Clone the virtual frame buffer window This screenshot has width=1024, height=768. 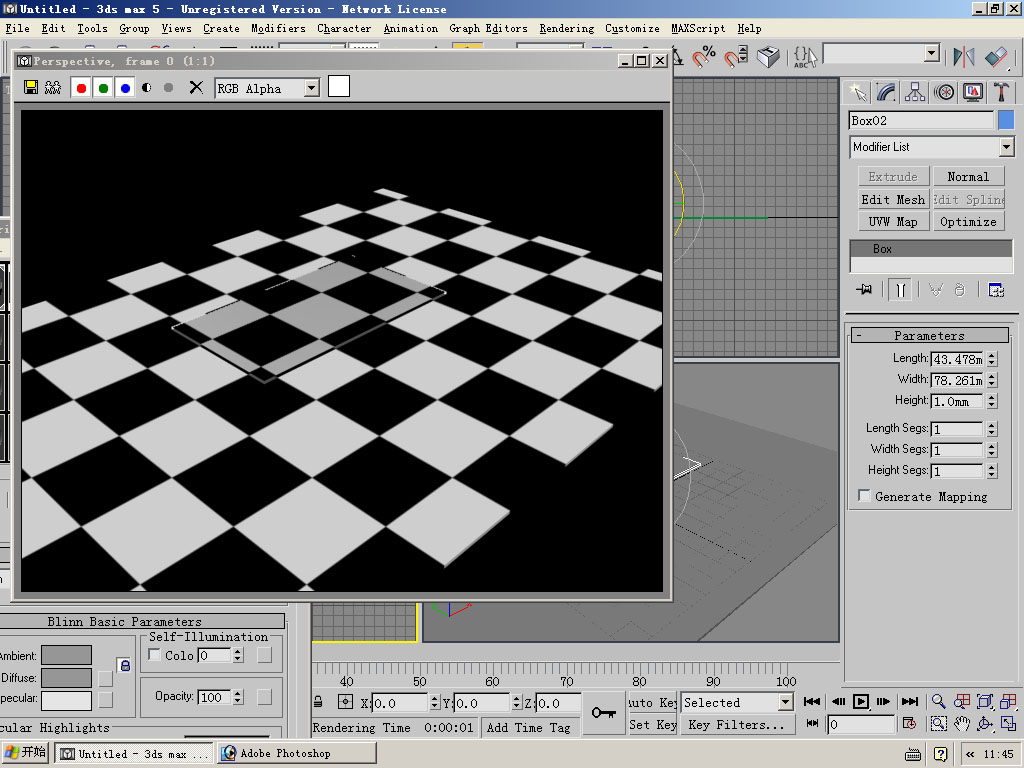pos(53,88)
